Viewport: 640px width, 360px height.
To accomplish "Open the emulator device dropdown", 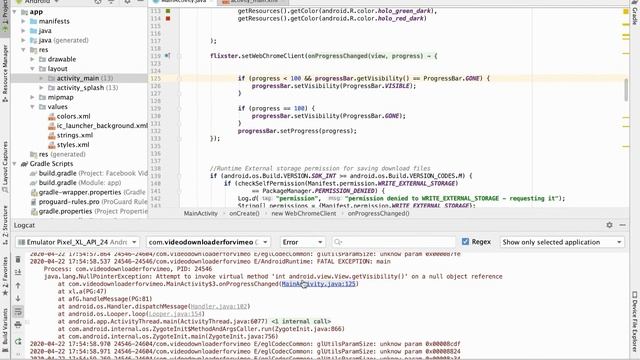I will [x=78, y=242].
